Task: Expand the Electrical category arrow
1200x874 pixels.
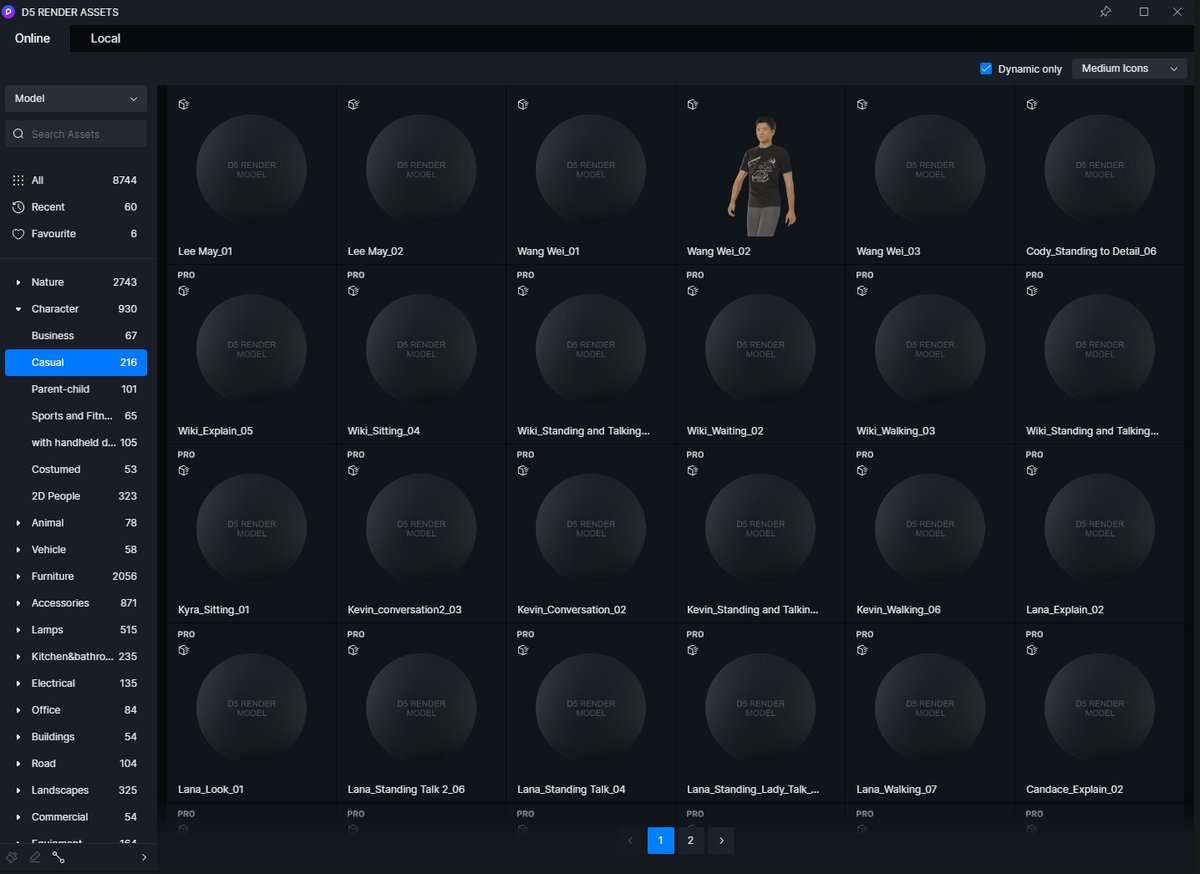Action: click(18, 683)
